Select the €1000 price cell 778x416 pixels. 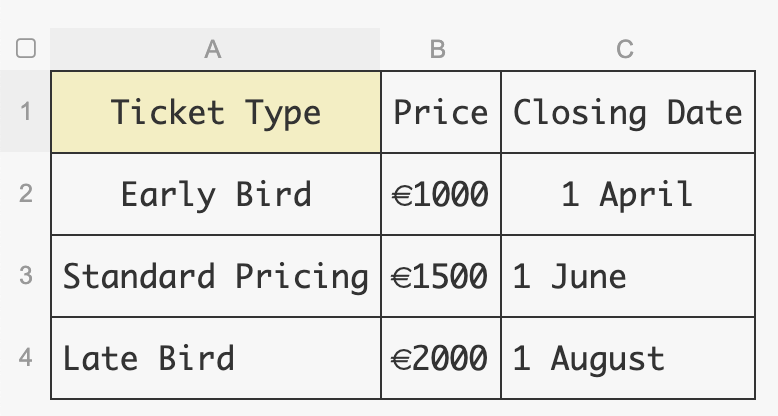[x=440, y=194]
